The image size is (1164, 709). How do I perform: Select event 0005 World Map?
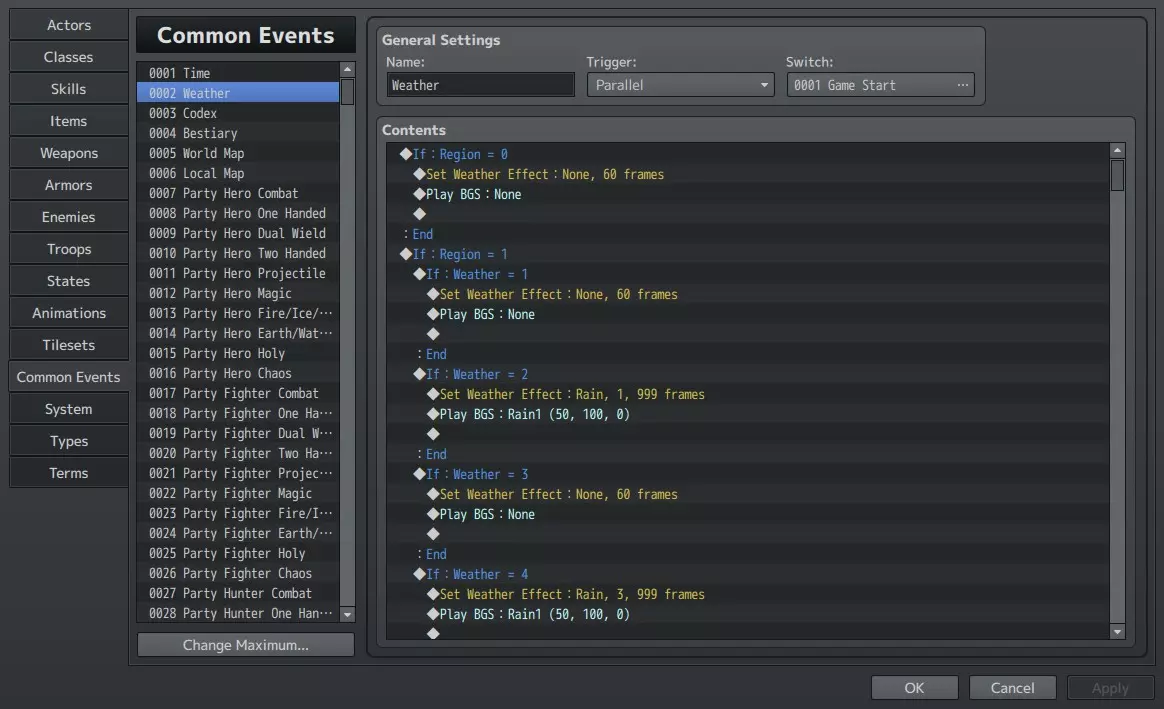pos(238,153)
